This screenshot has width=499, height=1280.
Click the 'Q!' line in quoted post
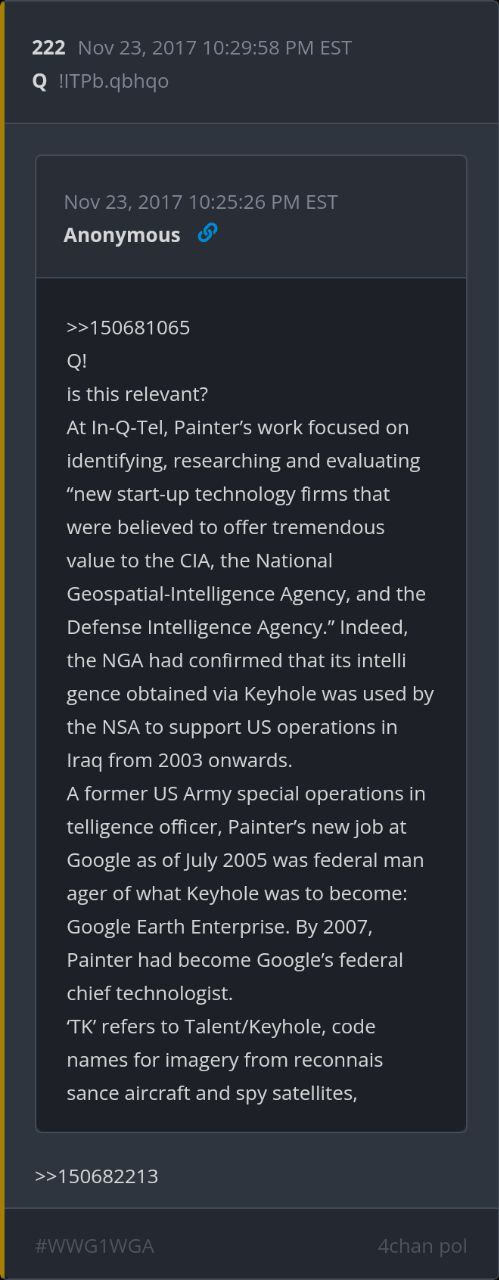coord(77,361)
